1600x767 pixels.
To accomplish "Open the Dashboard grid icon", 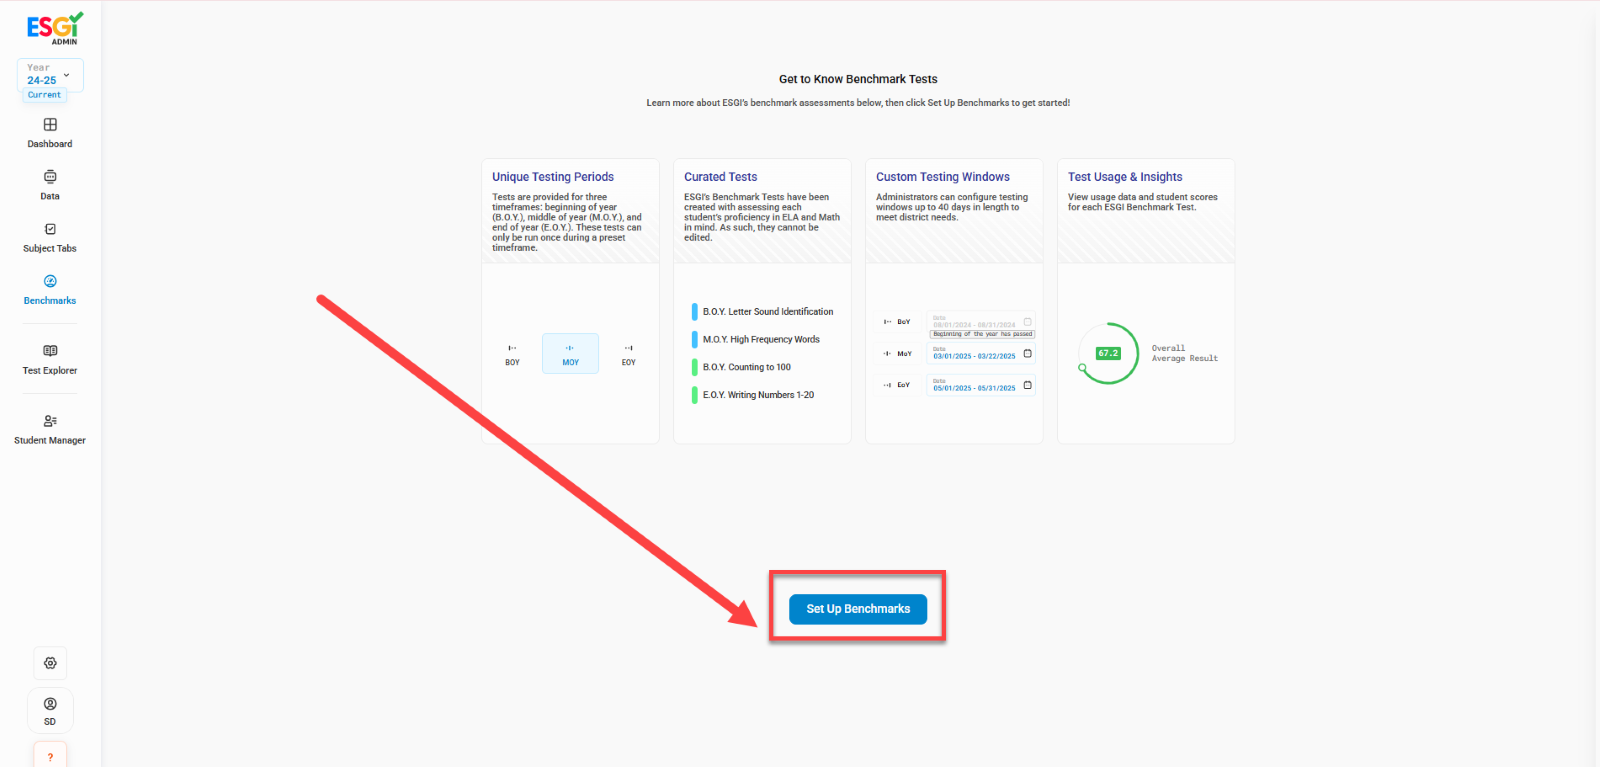I will (50, 125).
